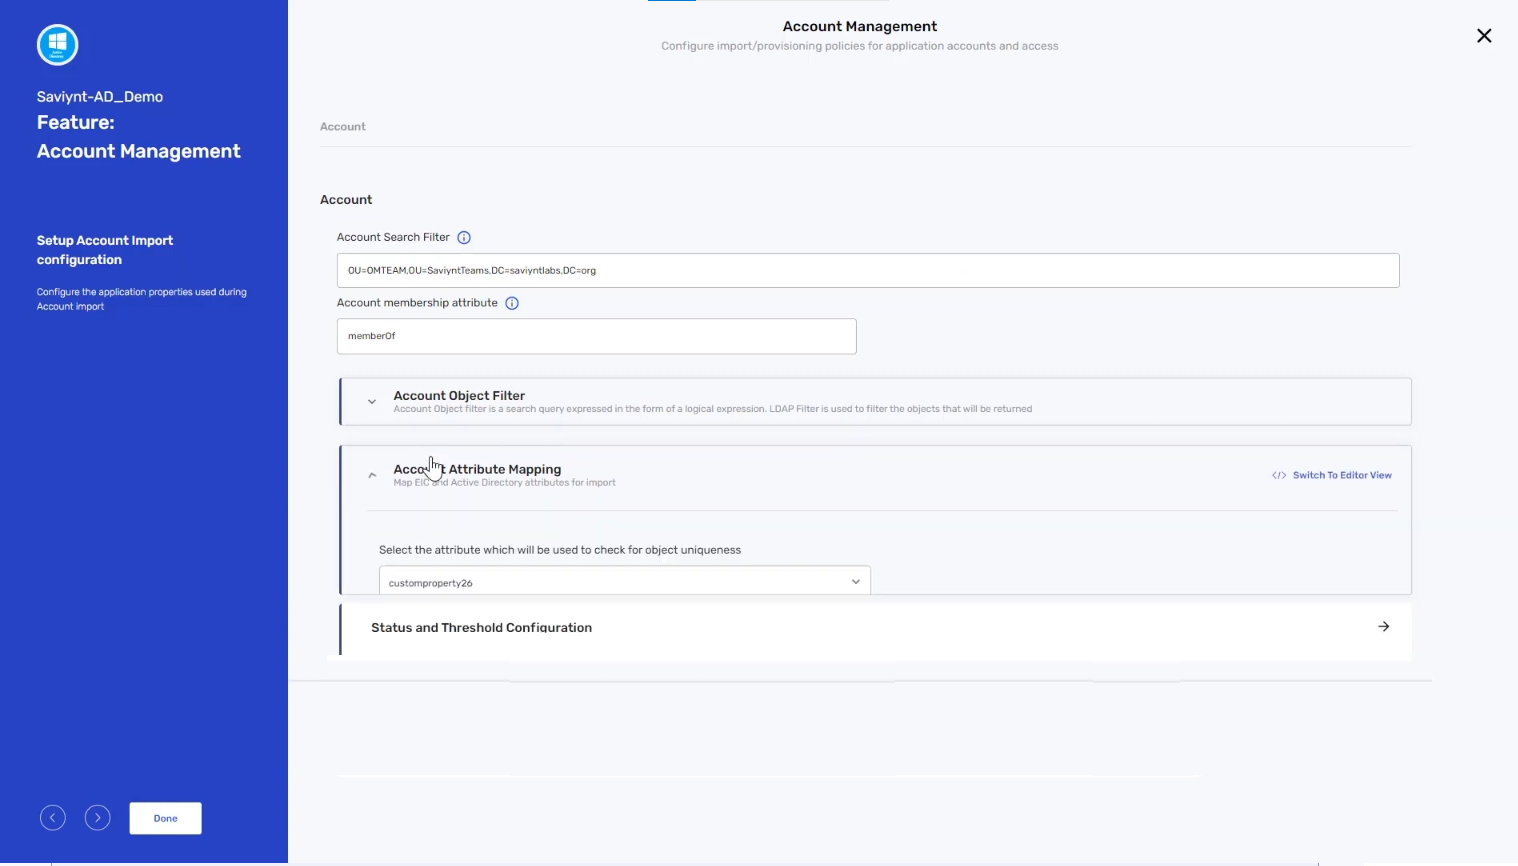The height and width of the screenshot is (866, 1518).
Task: Click the Done button
Action: 165,818
